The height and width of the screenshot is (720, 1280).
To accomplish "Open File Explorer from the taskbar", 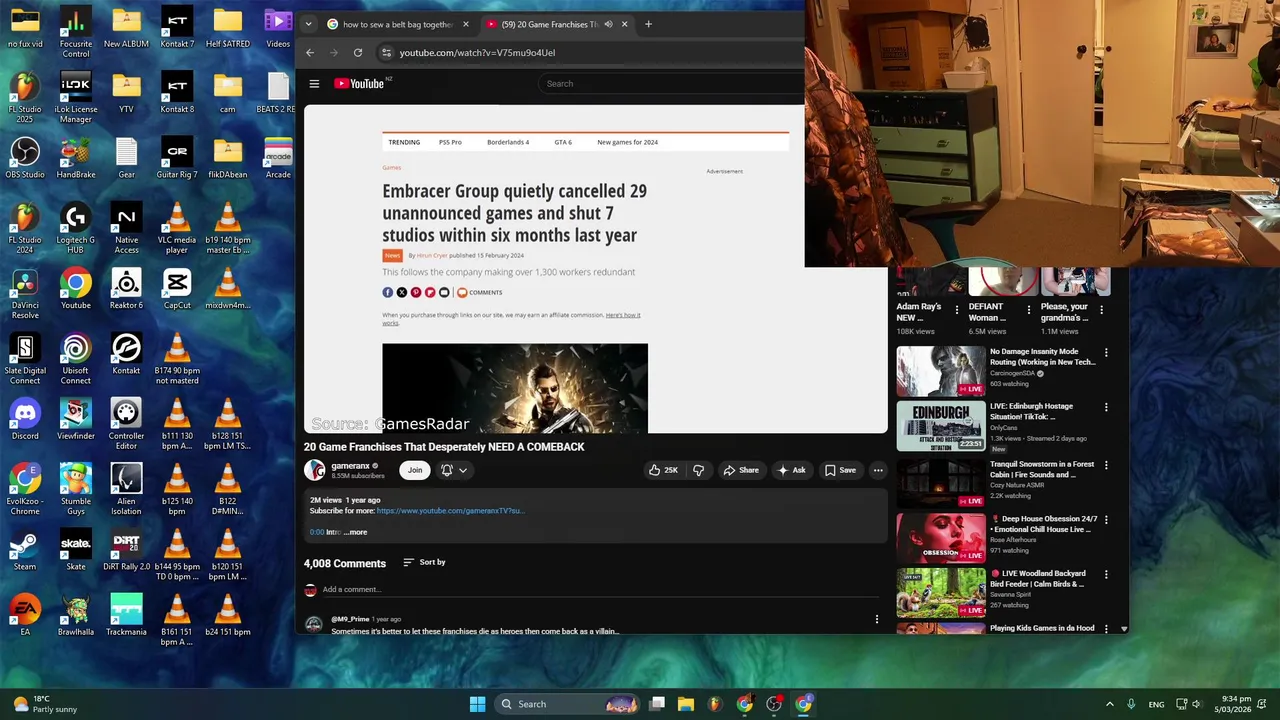I will point(686,704).
